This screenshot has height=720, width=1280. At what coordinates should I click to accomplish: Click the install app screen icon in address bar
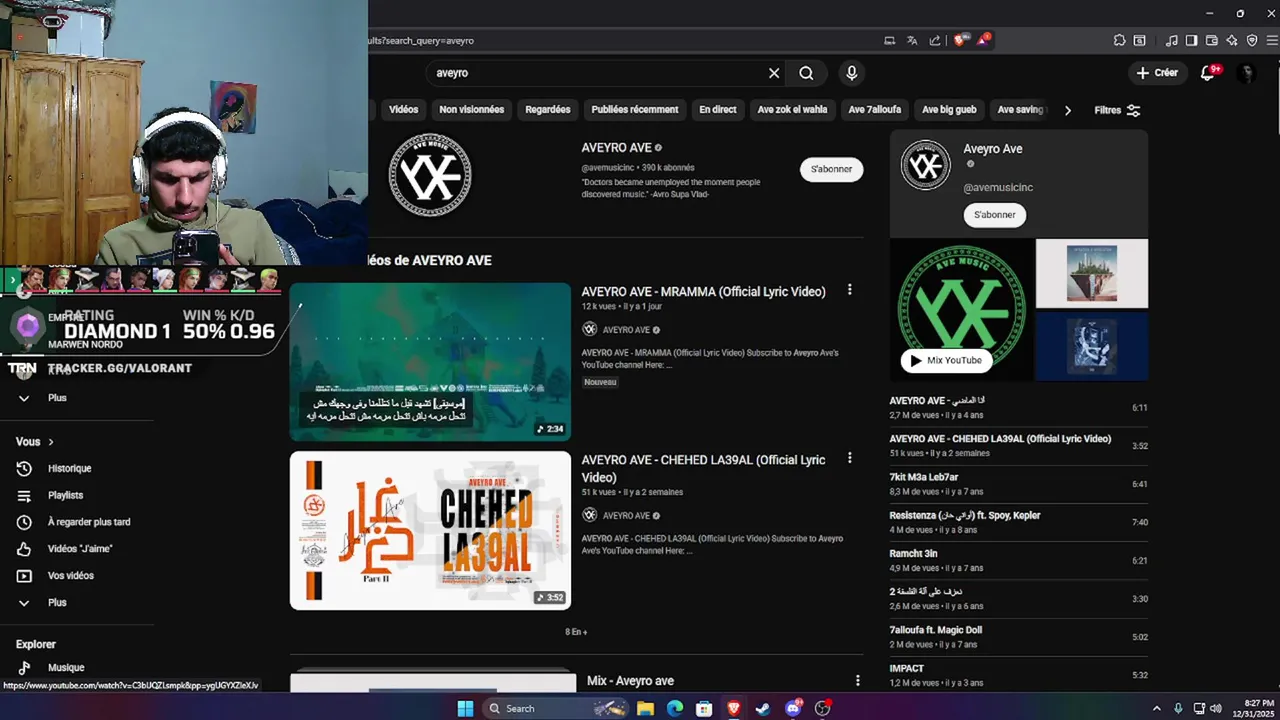tap(889, 41)
